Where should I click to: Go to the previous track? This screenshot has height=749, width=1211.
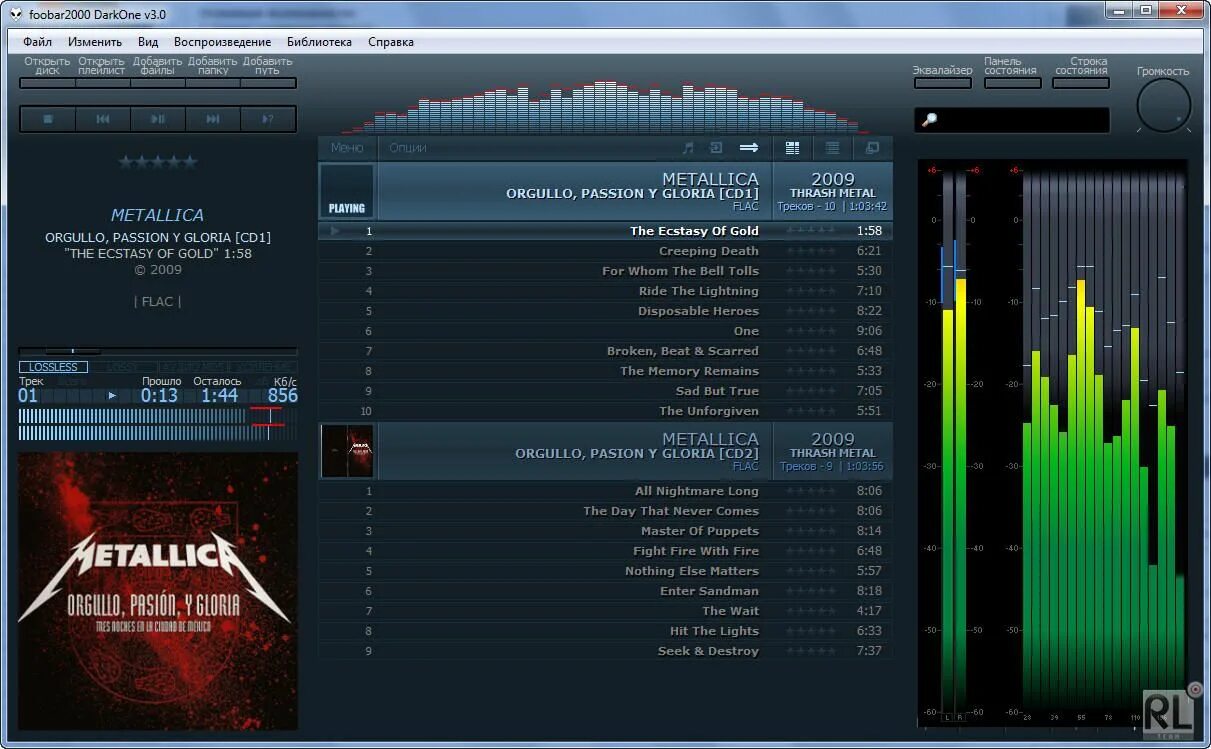[x=103, y=119]
